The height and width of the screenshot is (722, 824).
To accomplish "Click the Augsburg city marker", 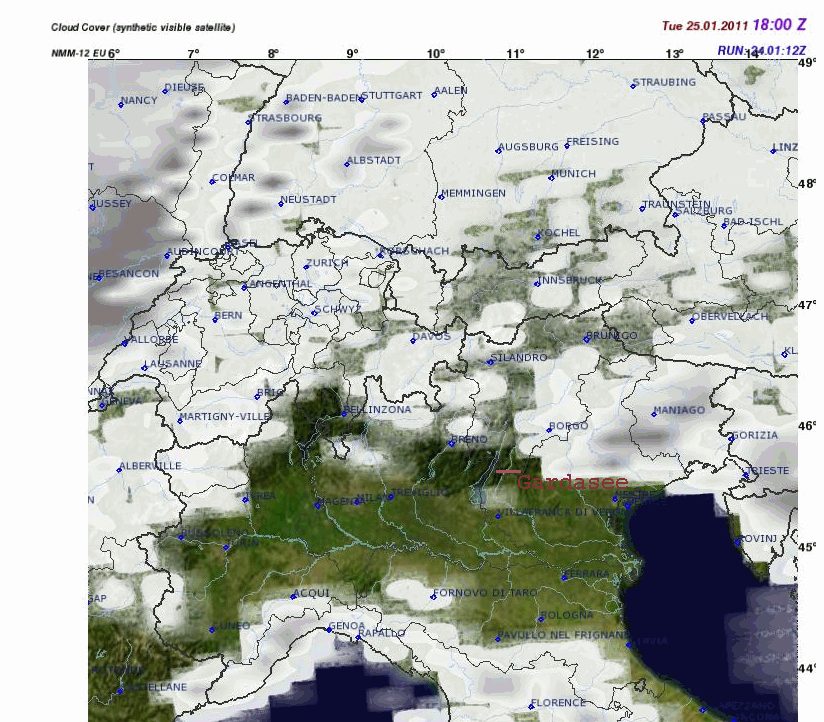I will pyautogui.click(x=497, y=151).
